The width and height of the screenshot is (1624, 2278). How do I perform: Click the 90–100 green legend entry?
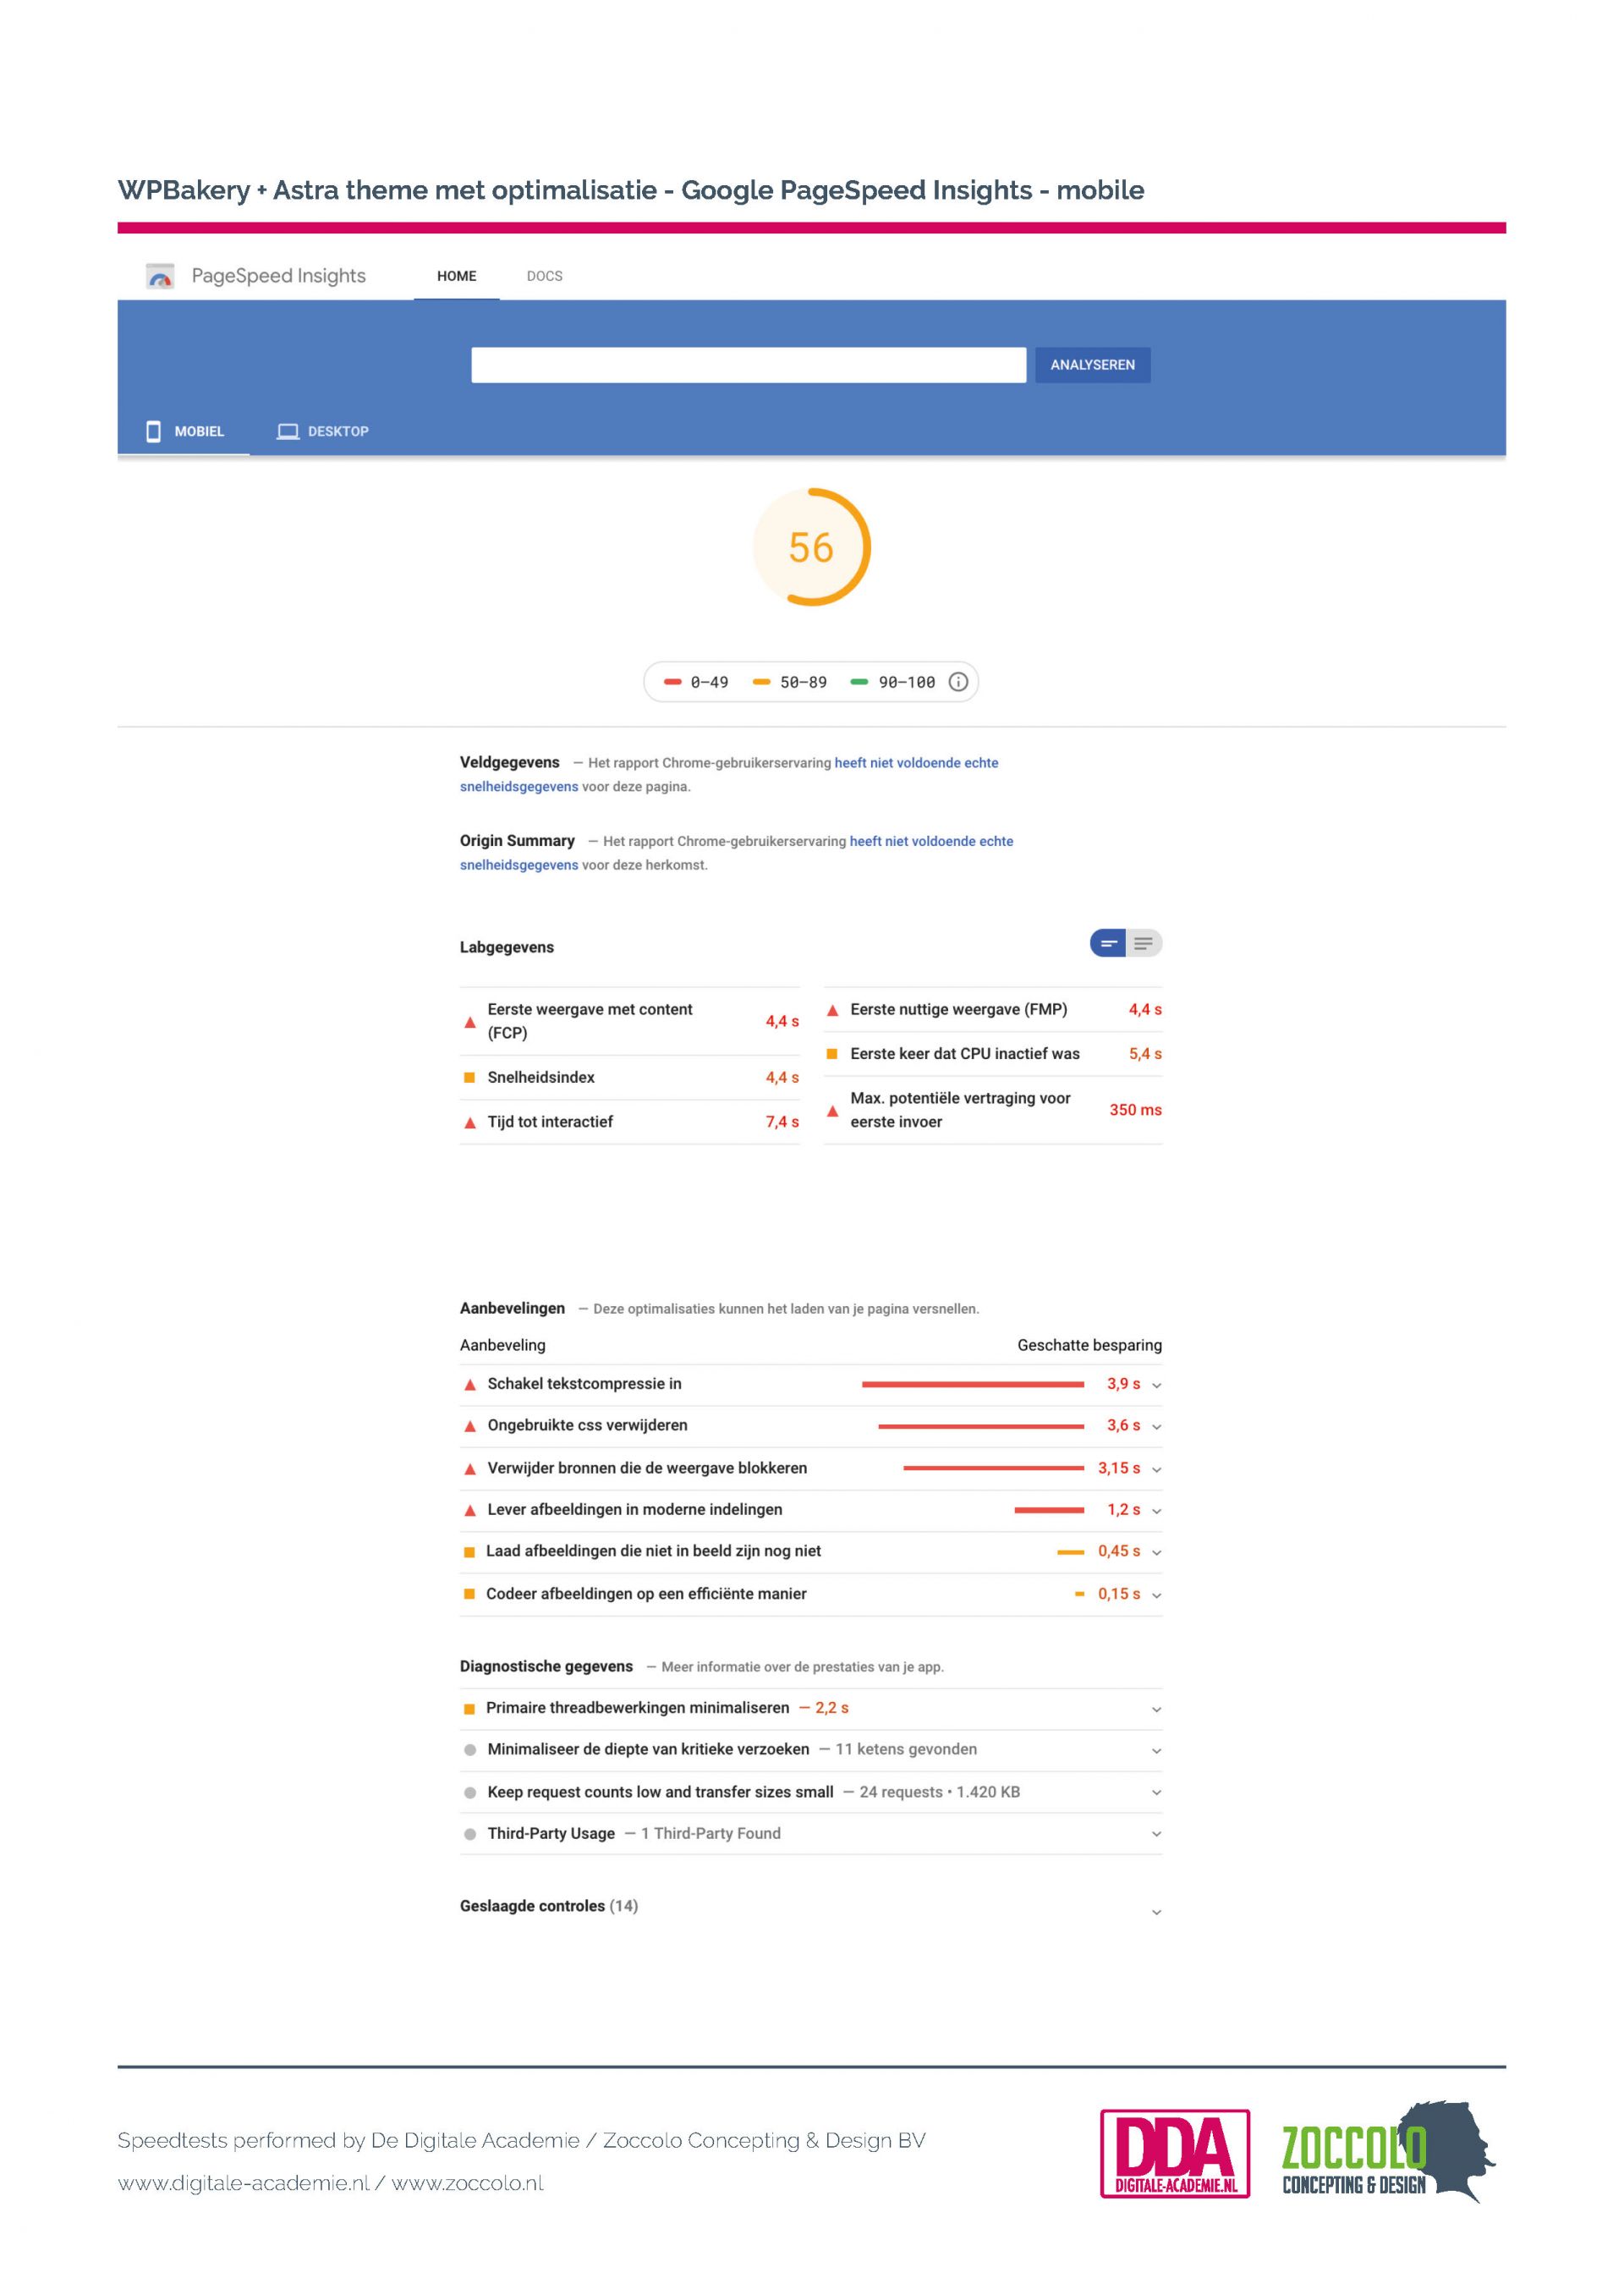pyautogui.click(x=893, y=682)
